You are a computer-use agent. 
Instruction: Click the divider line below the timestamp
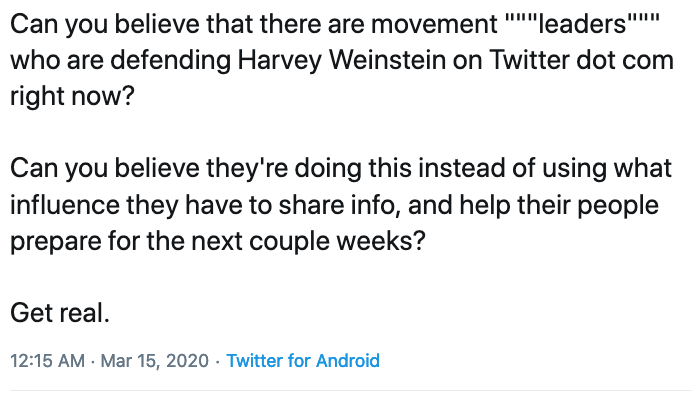click(349, 390)
